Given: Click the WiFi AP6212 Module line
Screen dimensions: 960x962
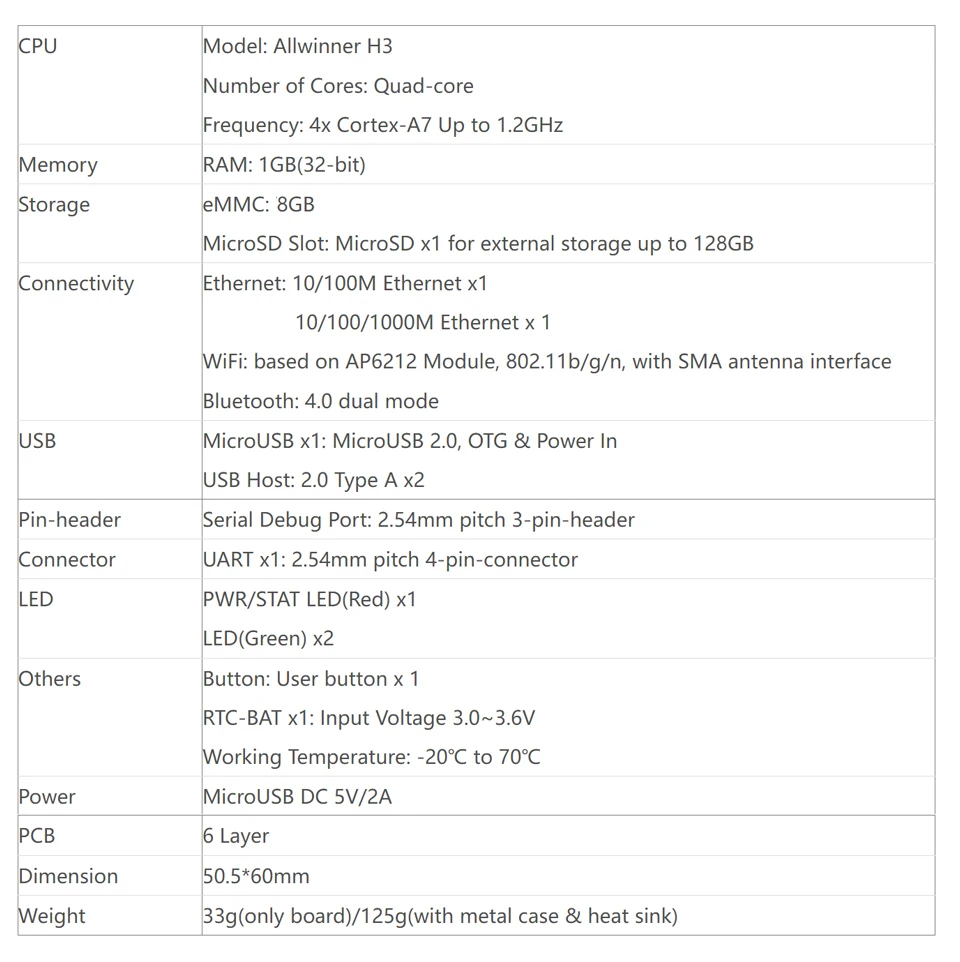Looking at the screenshot, I should (x=546, y=362).
